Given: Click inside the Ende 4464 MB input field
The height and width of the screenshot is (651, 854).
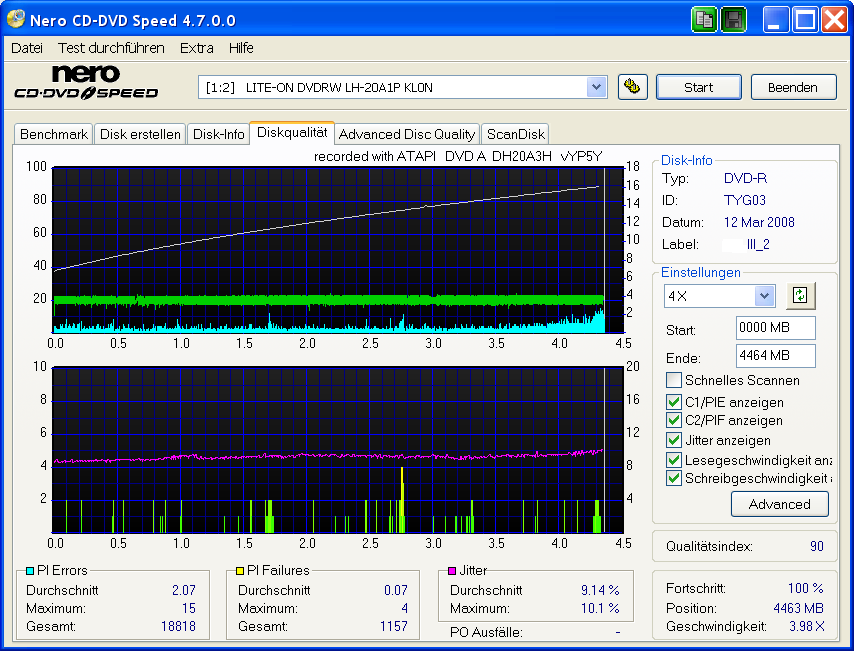Looking at the screenshot, I should (775, 357).
